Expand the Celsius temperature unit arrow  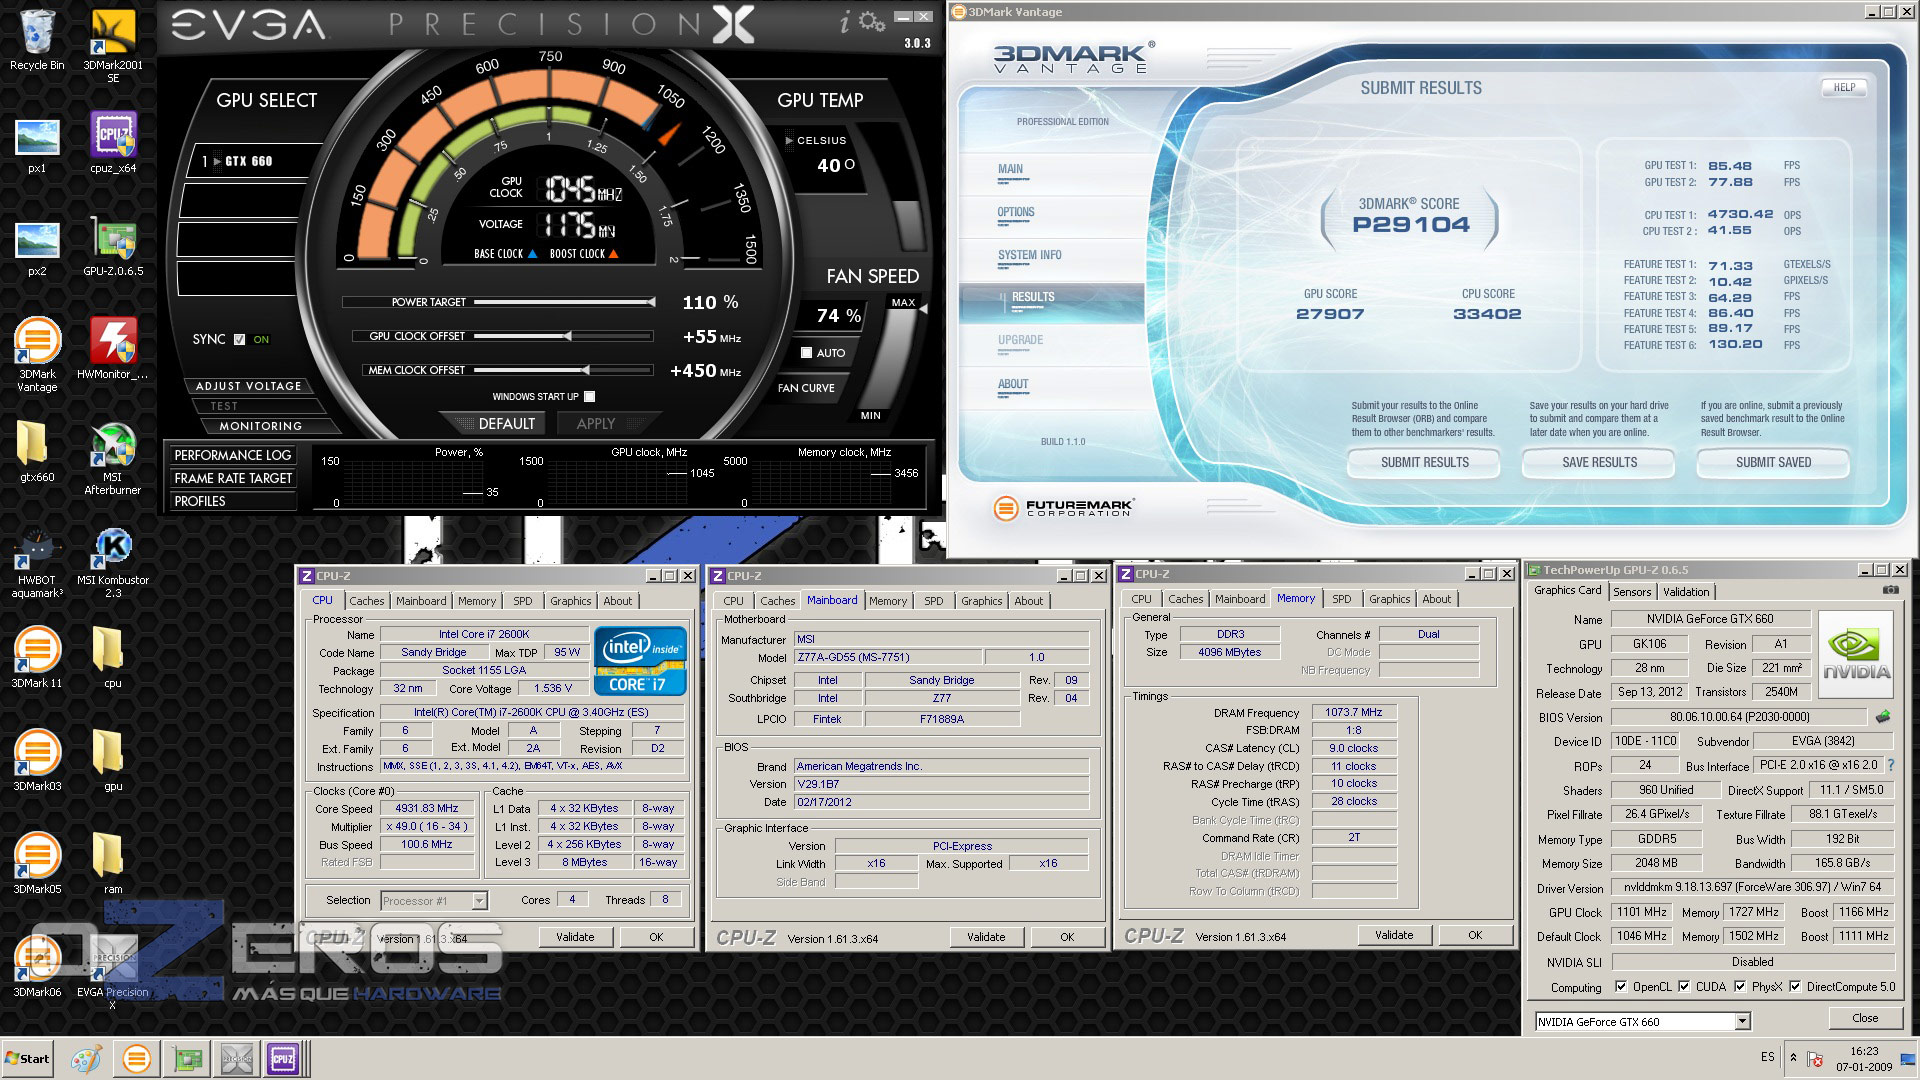789,141
